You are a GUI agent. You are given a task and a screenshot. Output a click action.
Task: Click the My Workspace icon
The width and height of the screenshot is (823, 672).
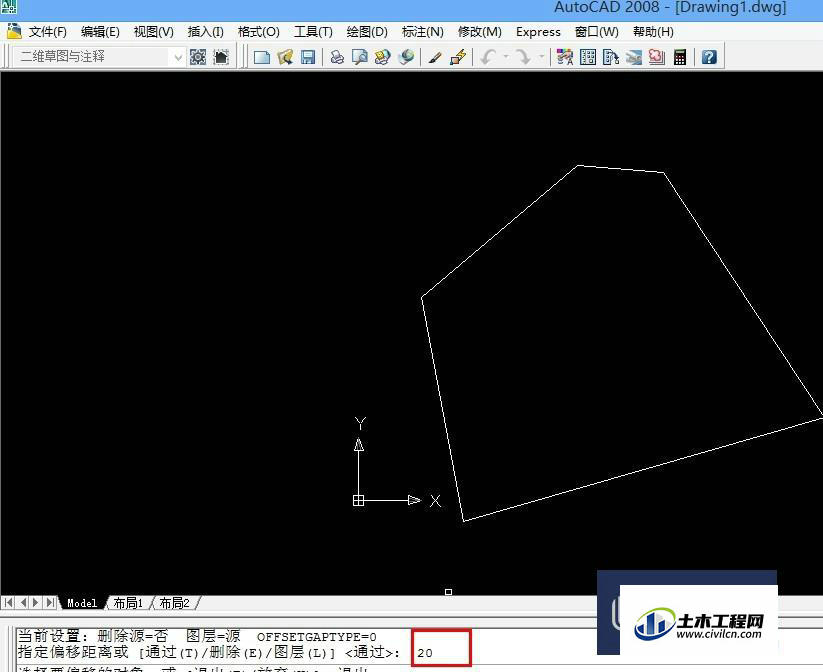coord(221,57)
